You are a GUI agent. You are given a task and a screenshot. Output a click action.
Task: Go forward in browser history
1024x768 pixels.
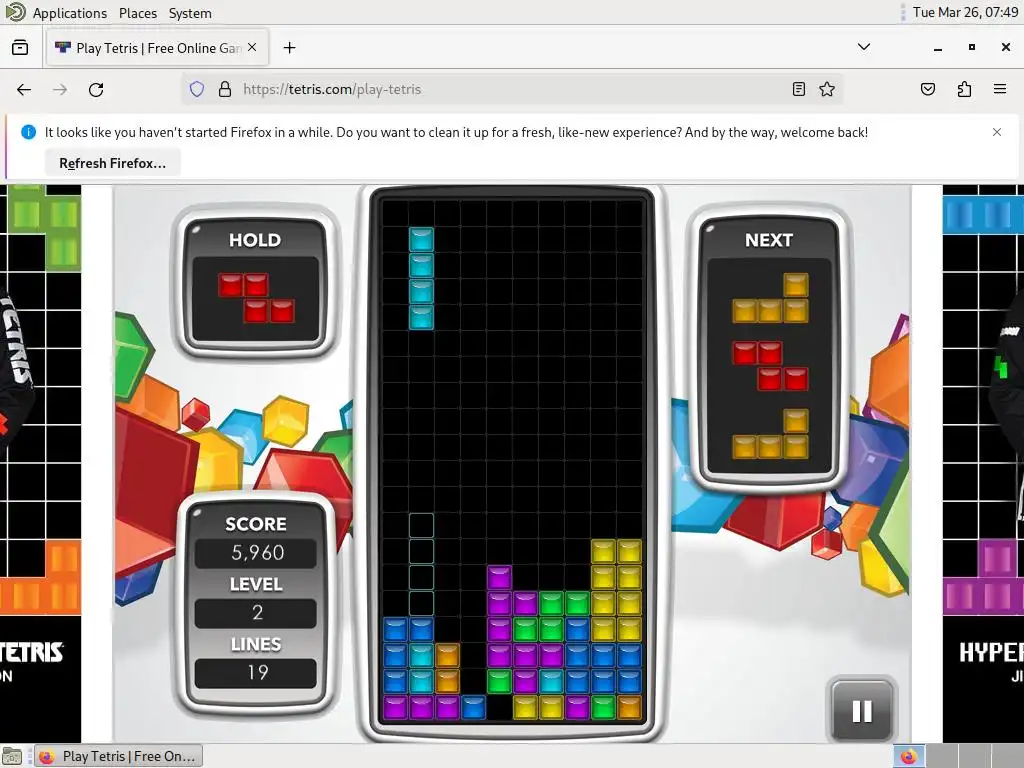(60, 89)
